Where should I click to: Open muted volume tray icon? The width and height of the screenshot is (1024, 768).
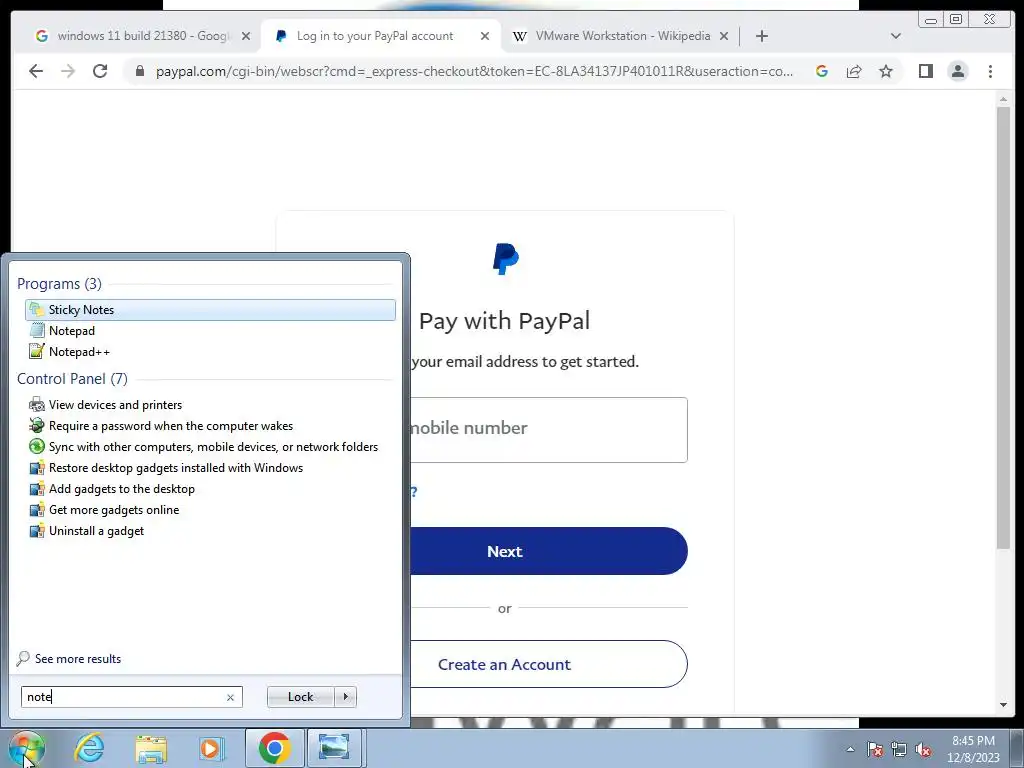pos(923,749)
